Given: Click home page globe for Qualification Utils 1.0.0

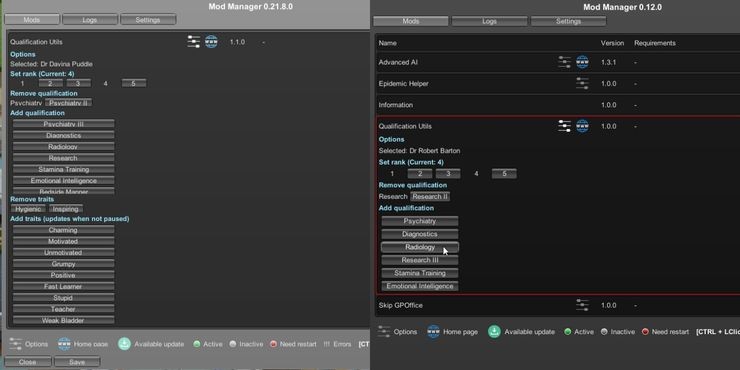Looking at the screenshot, I should pos(582,126).
